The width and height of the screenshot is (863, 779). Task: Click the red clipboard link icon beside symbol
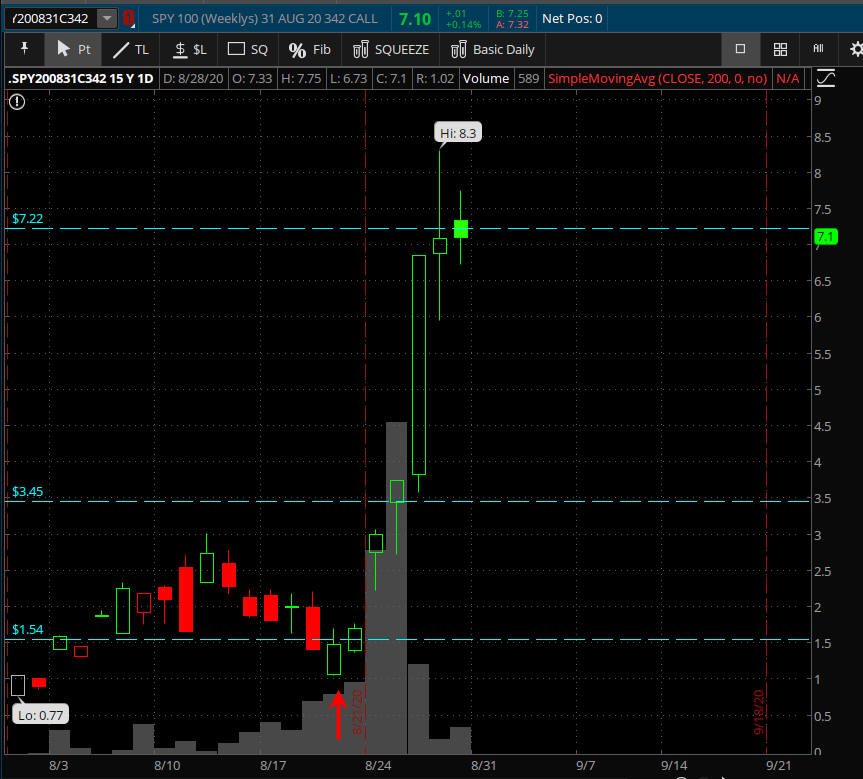(x=128, y=18)
